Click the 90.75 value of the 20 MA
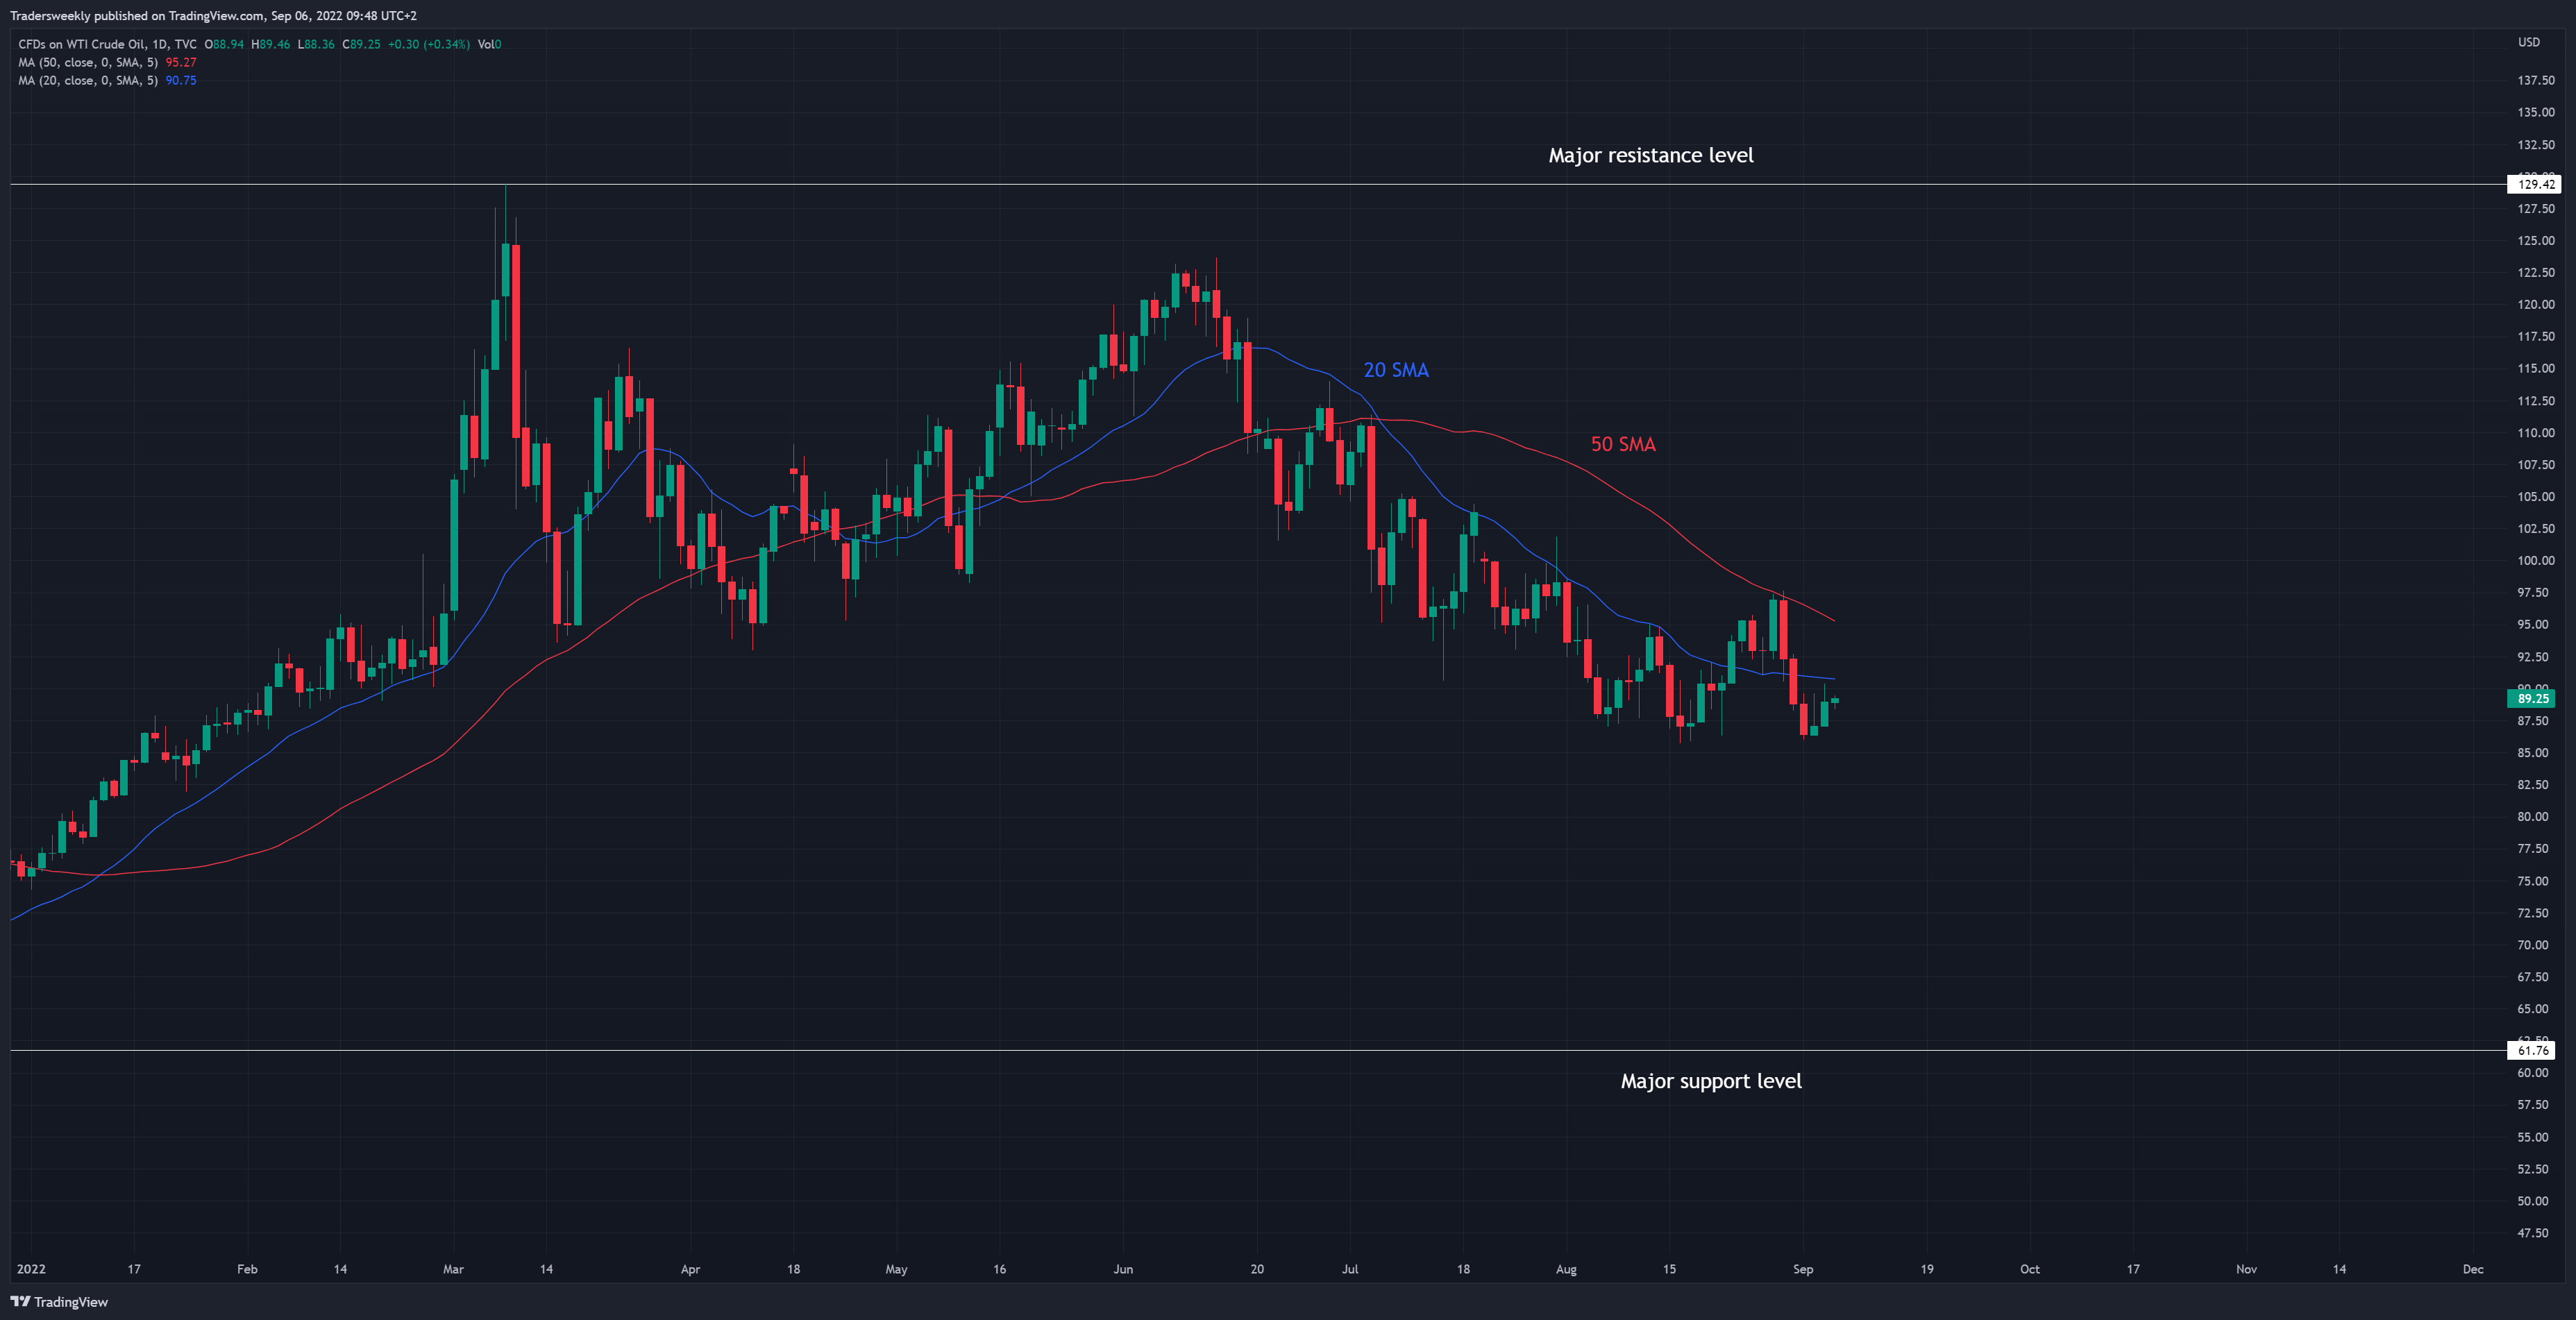 point(181,80)
